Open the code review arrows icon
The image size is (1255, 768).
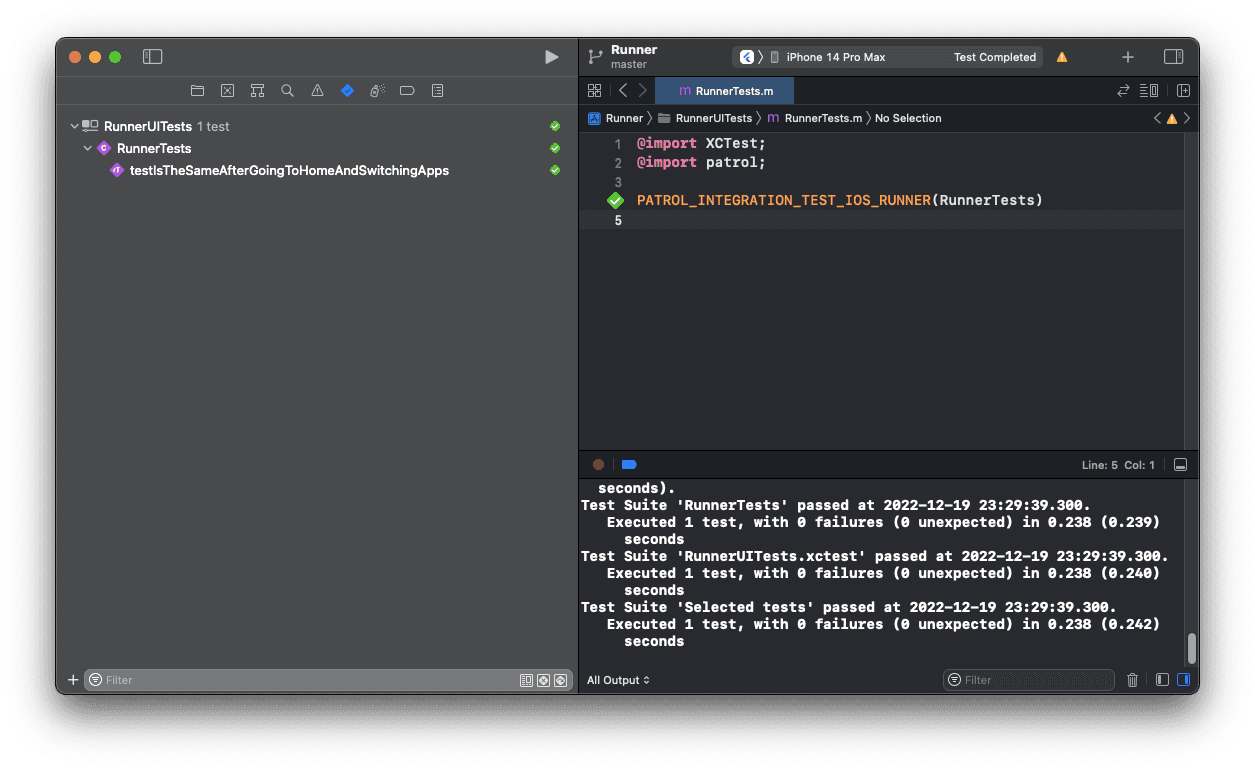1122,90
